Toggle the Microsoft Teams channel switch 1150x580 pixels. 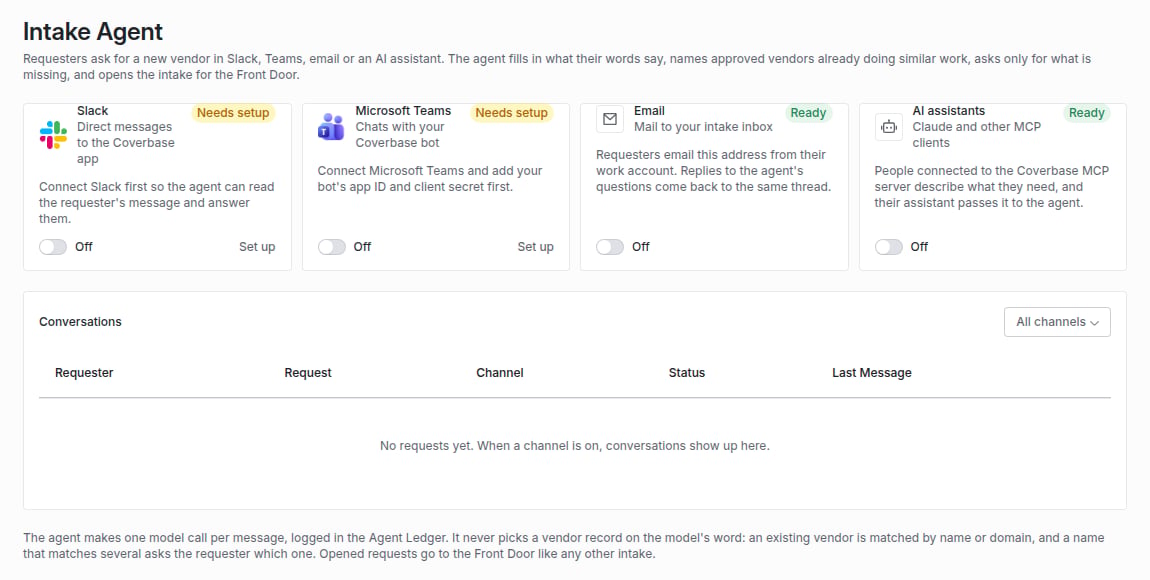click(x=332, y=247)
